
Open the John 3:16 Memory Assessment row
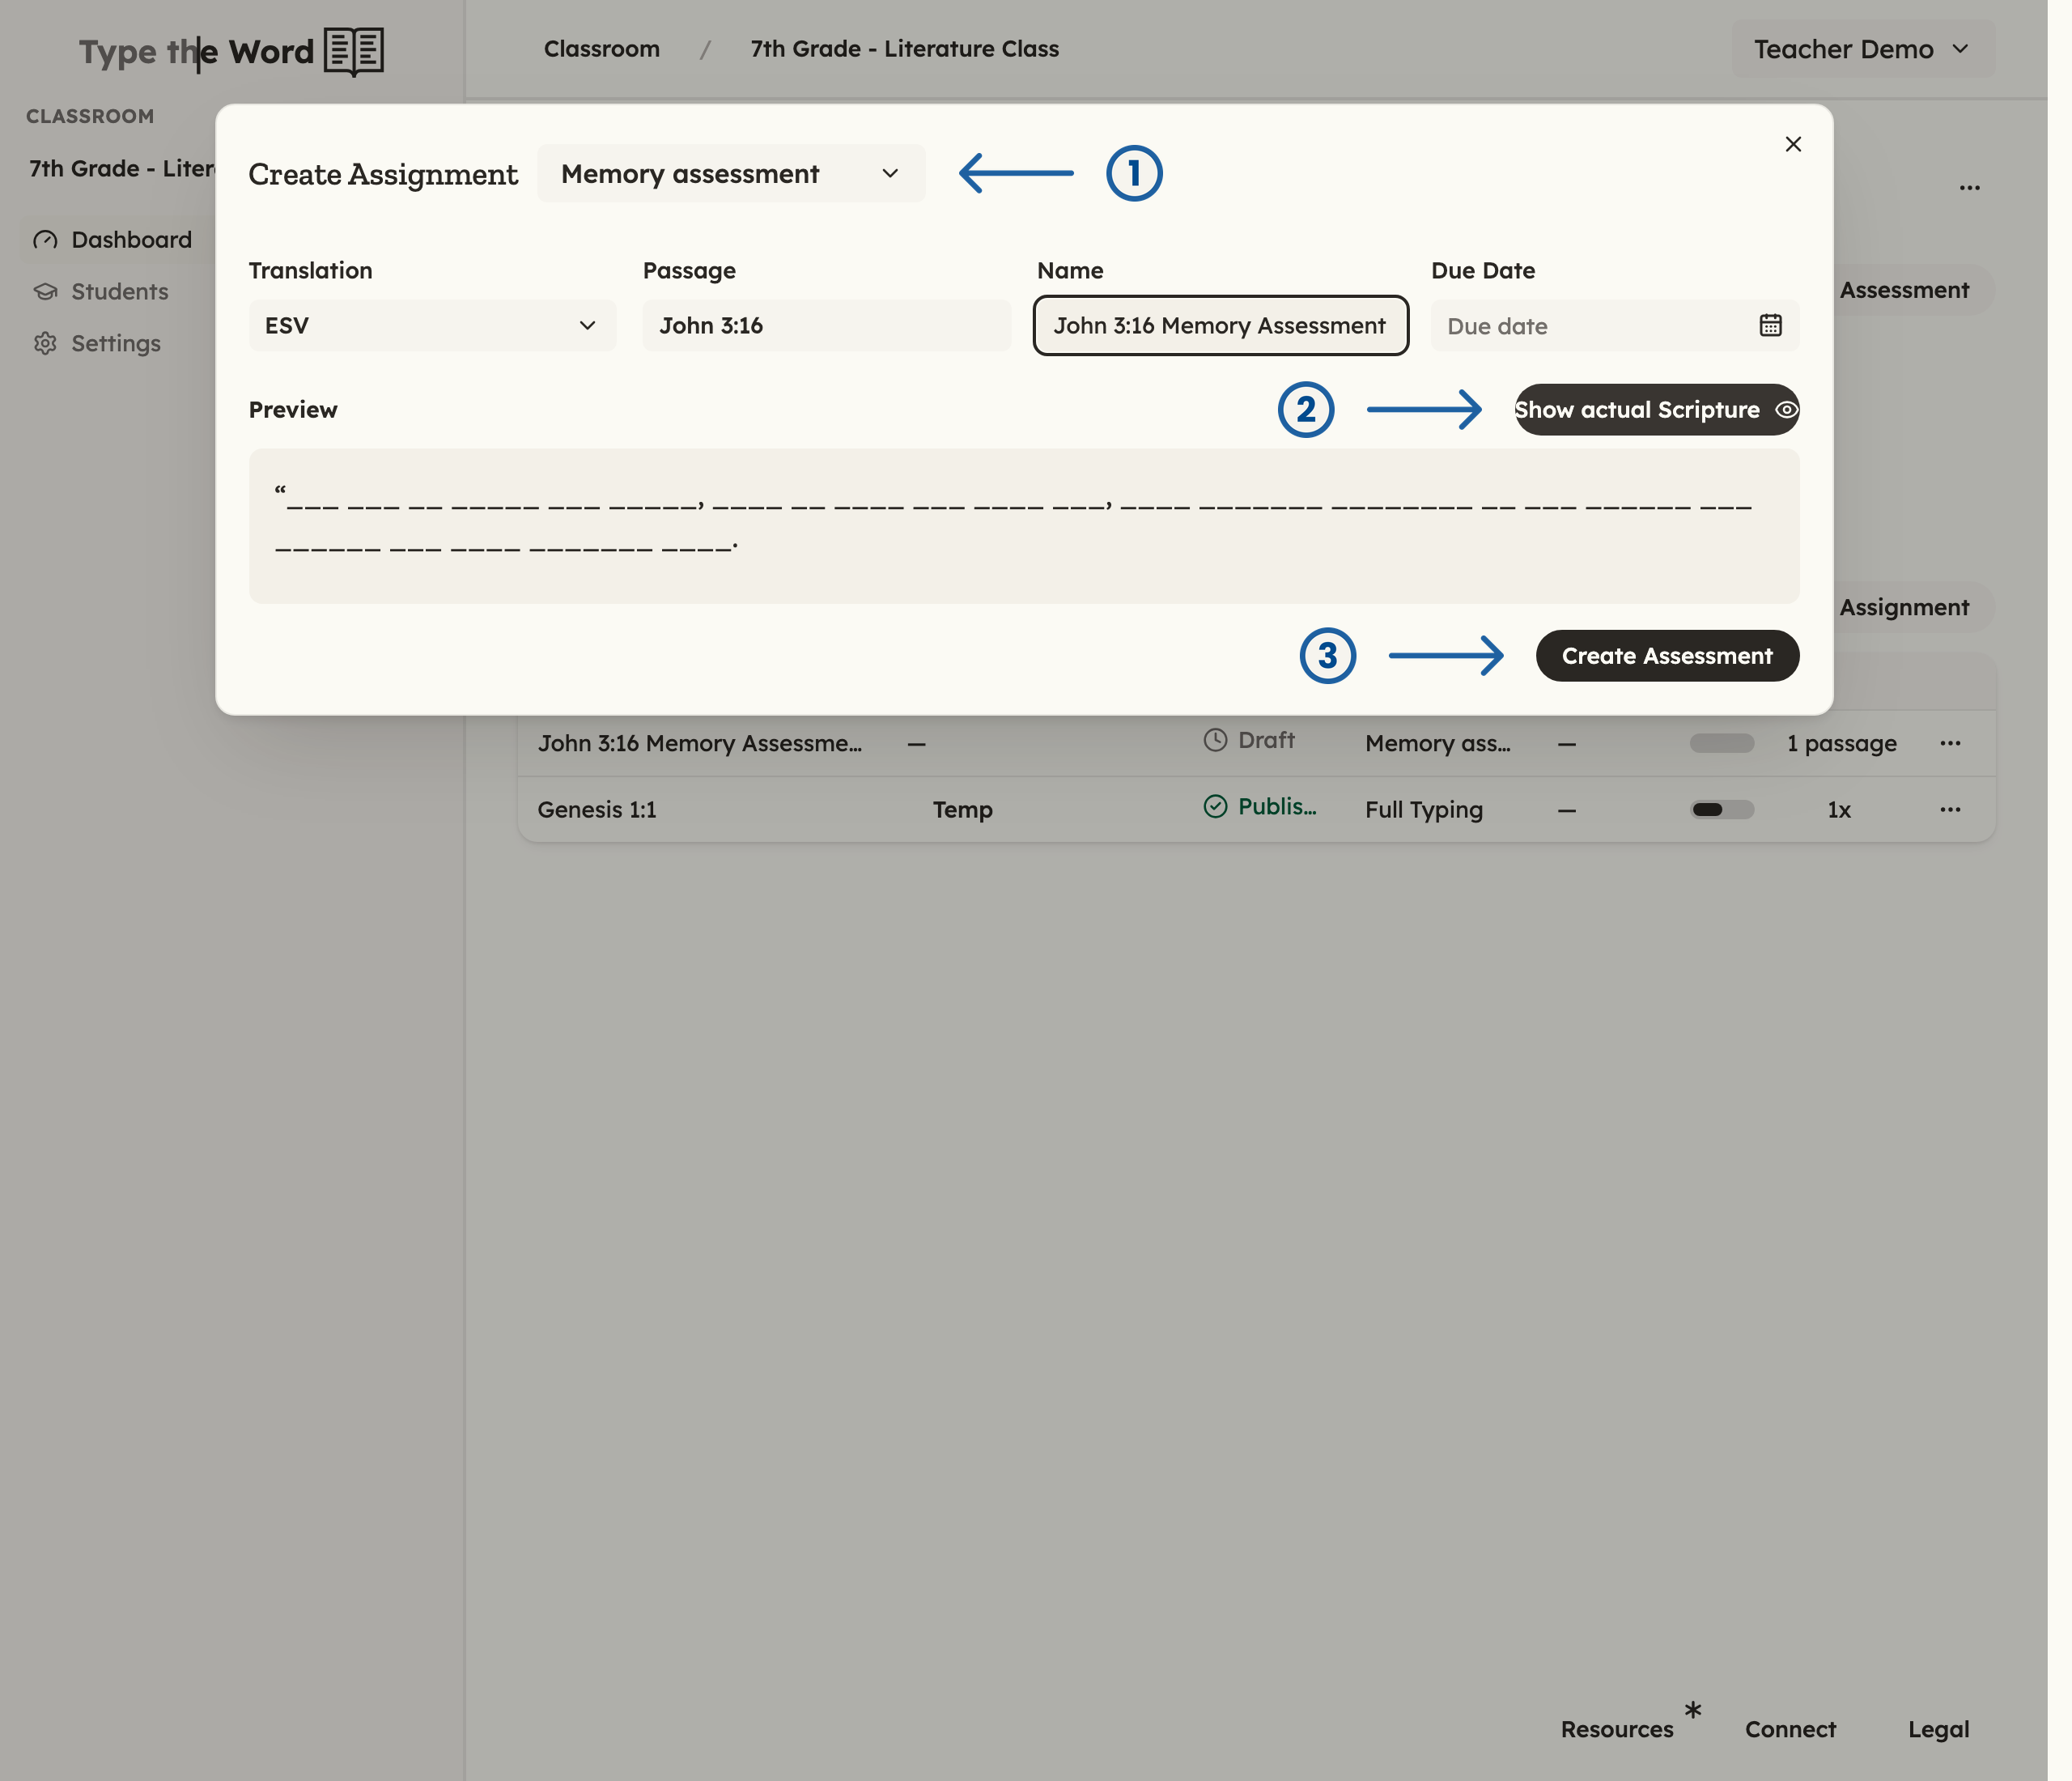pos(1256,743)
